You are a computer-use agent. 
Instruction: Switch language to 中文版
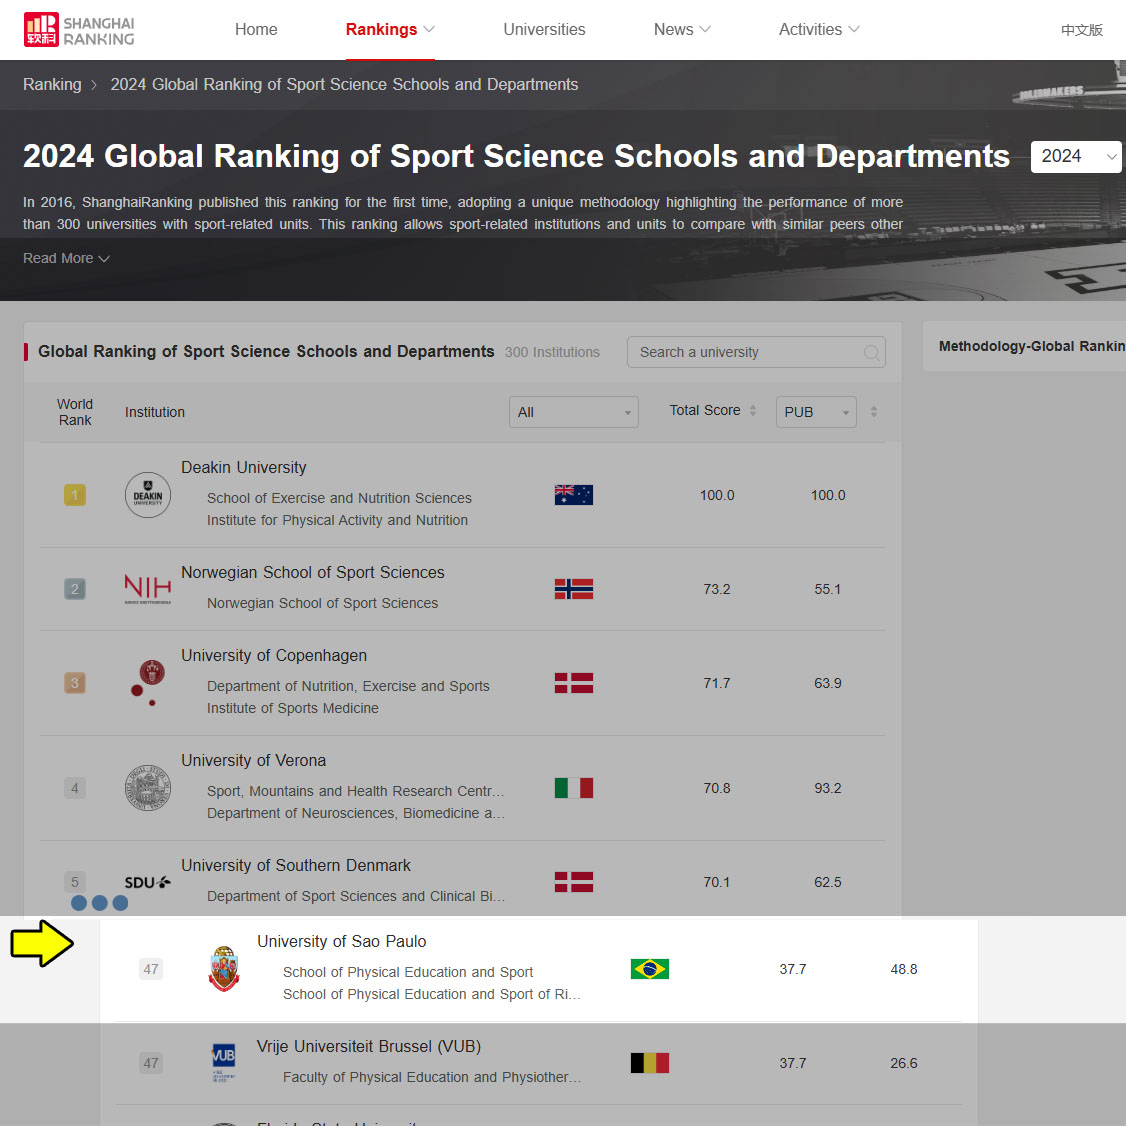[1081, 29]
